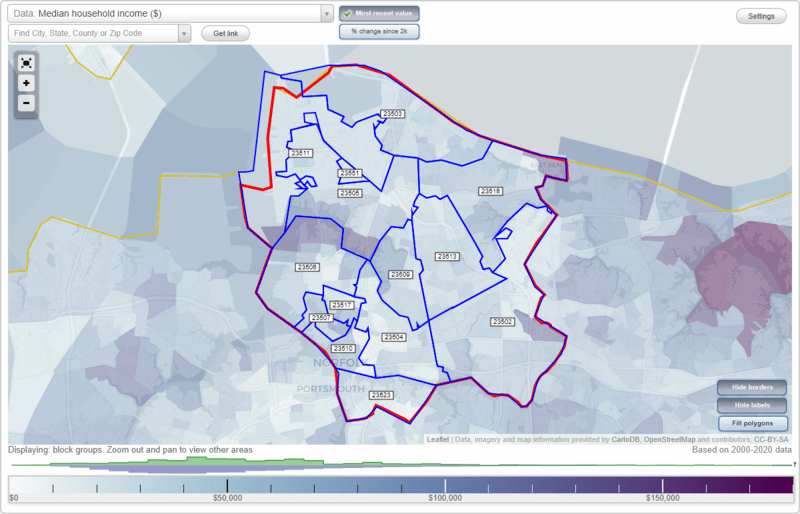800x514 pixels.
Task: Click the Fill polygons button
Action: coord(752,424)
